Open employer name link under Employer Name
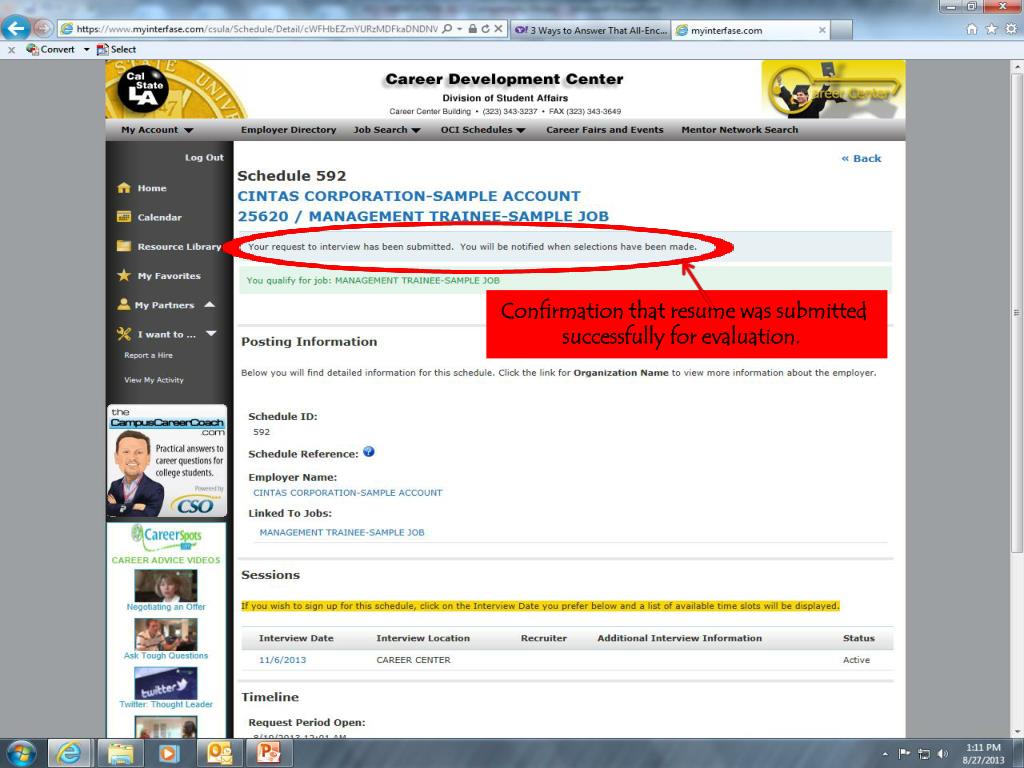This screenshot has height=768, width=1024. click(347, 493)
